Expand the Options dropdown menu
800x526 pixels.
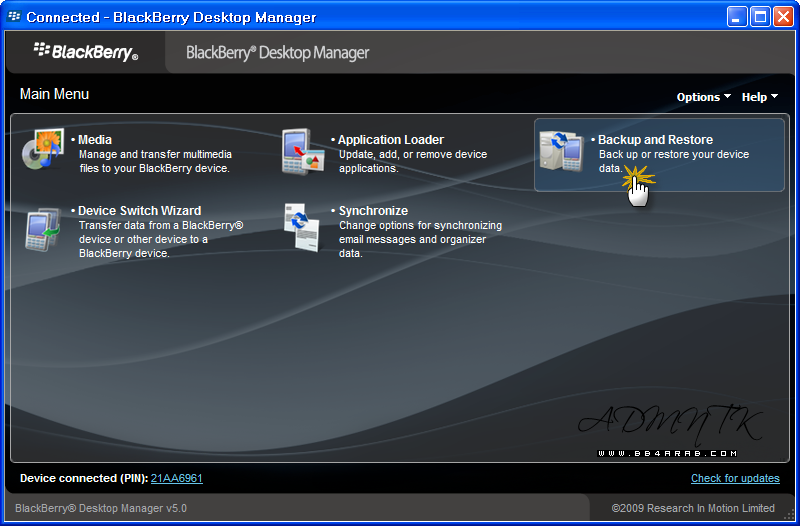point(703,97)
